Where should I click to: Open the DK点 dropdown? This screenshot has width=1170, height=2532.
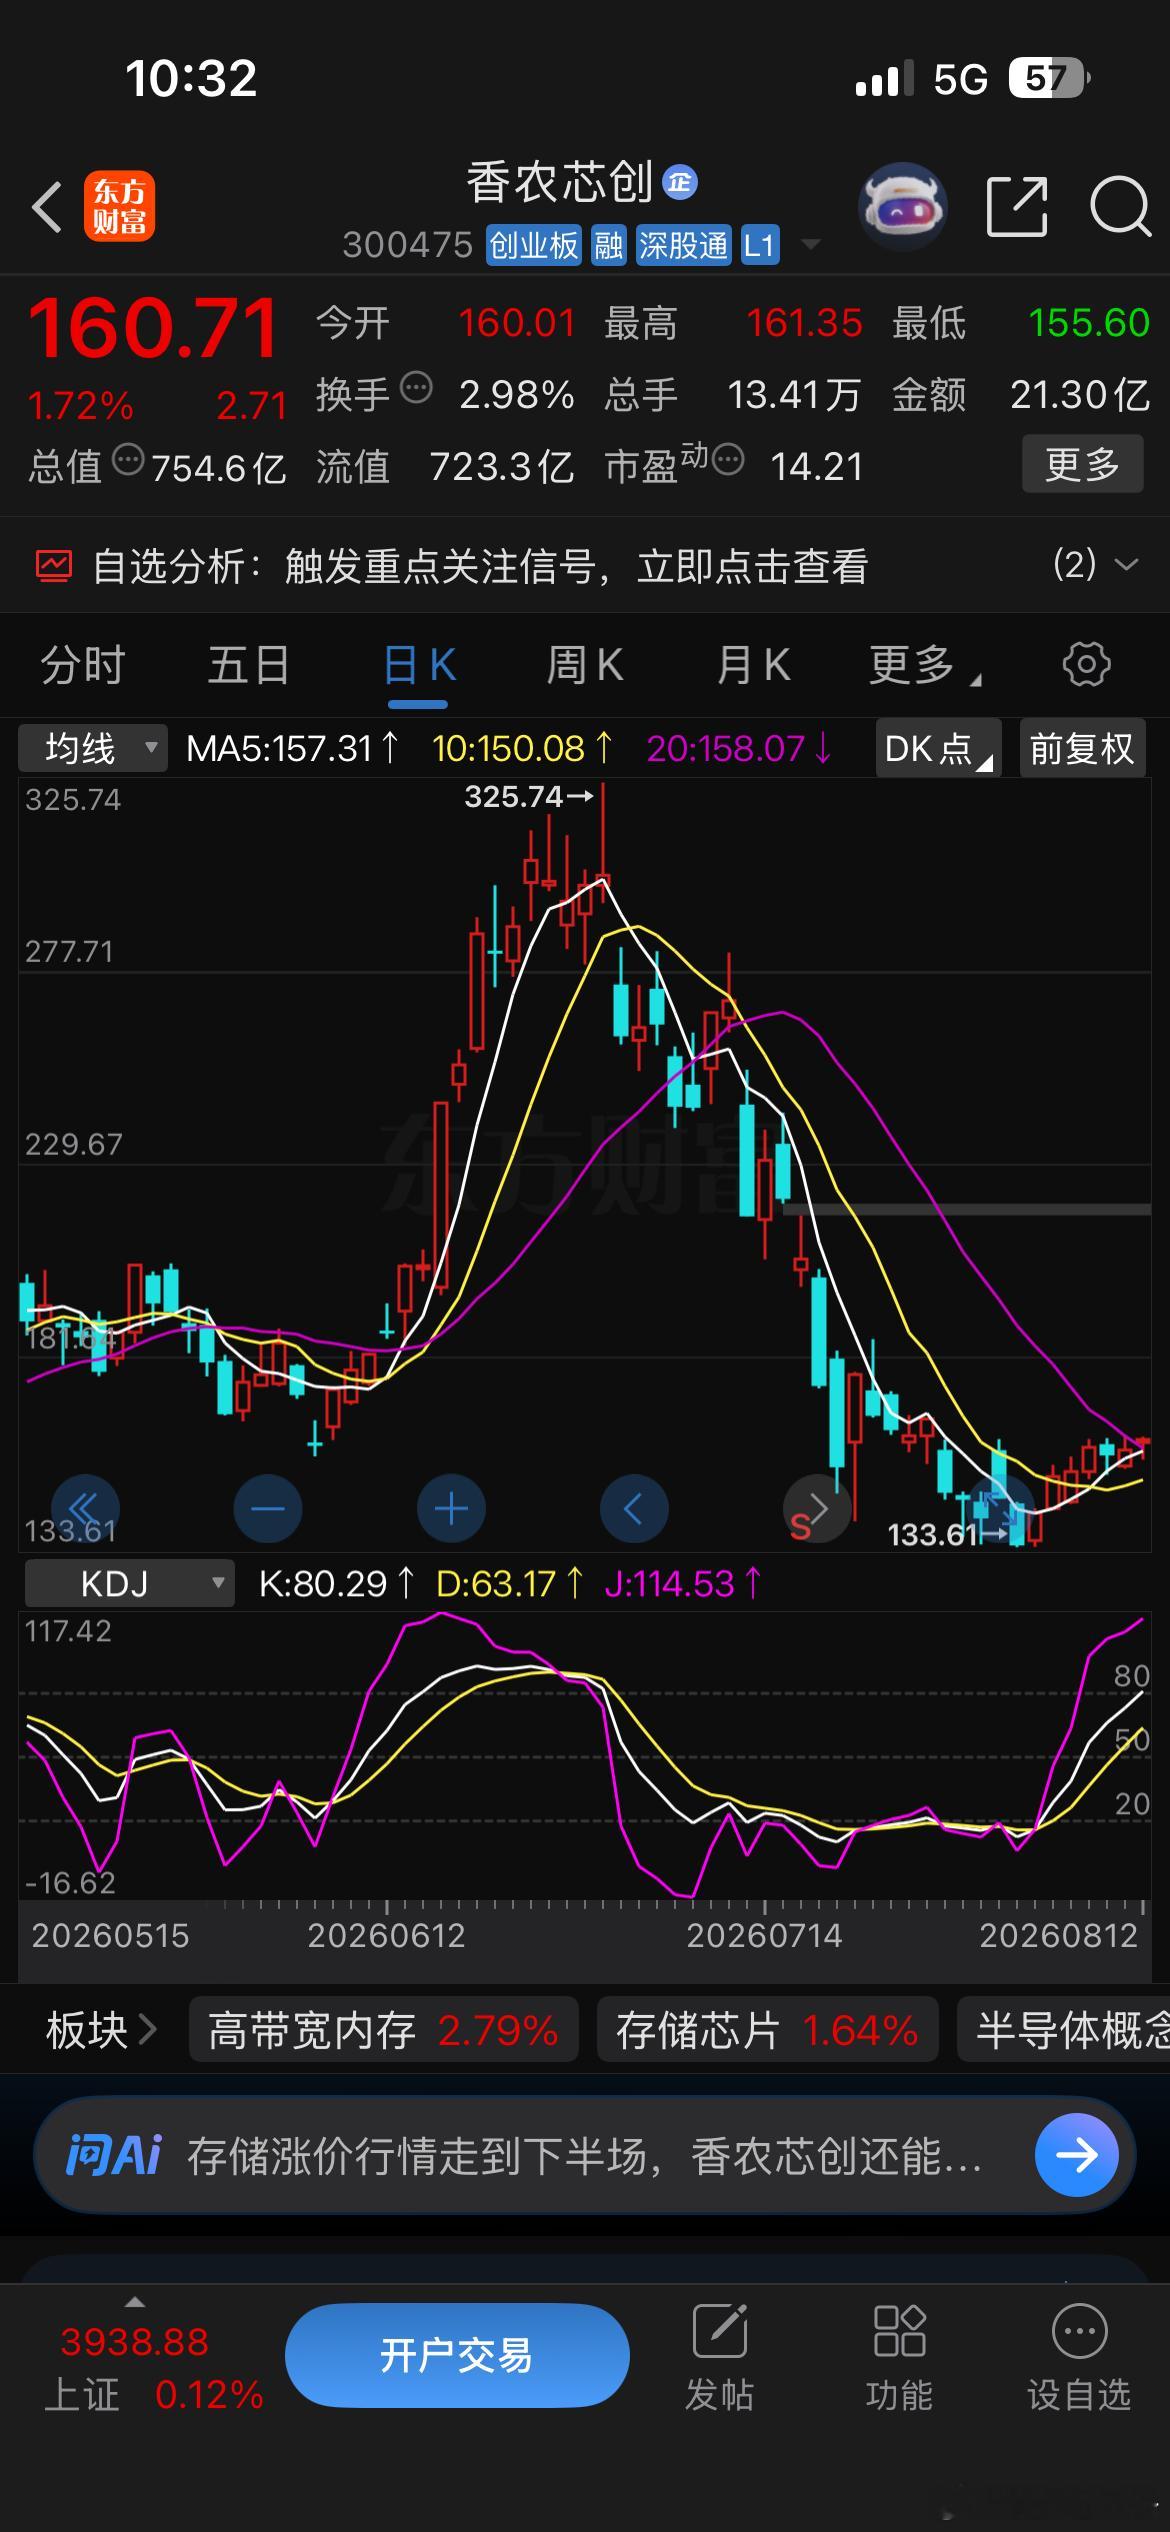coord(938,748)
